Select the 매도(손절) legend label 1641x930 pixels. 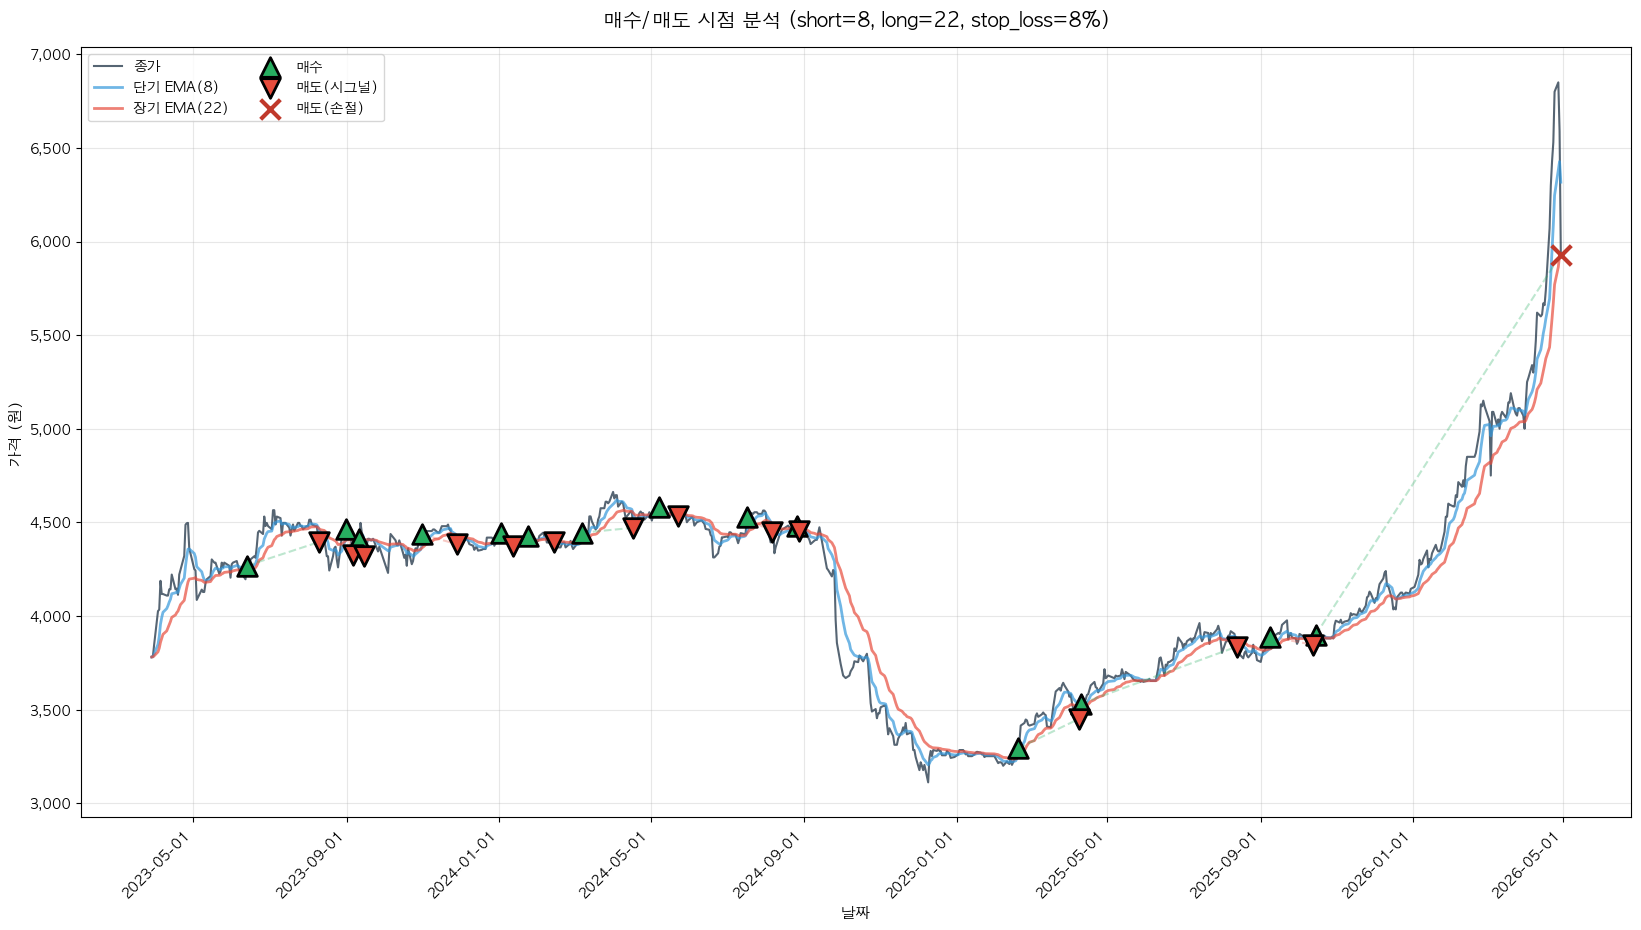pyautogui.click(x=330, y=109)
